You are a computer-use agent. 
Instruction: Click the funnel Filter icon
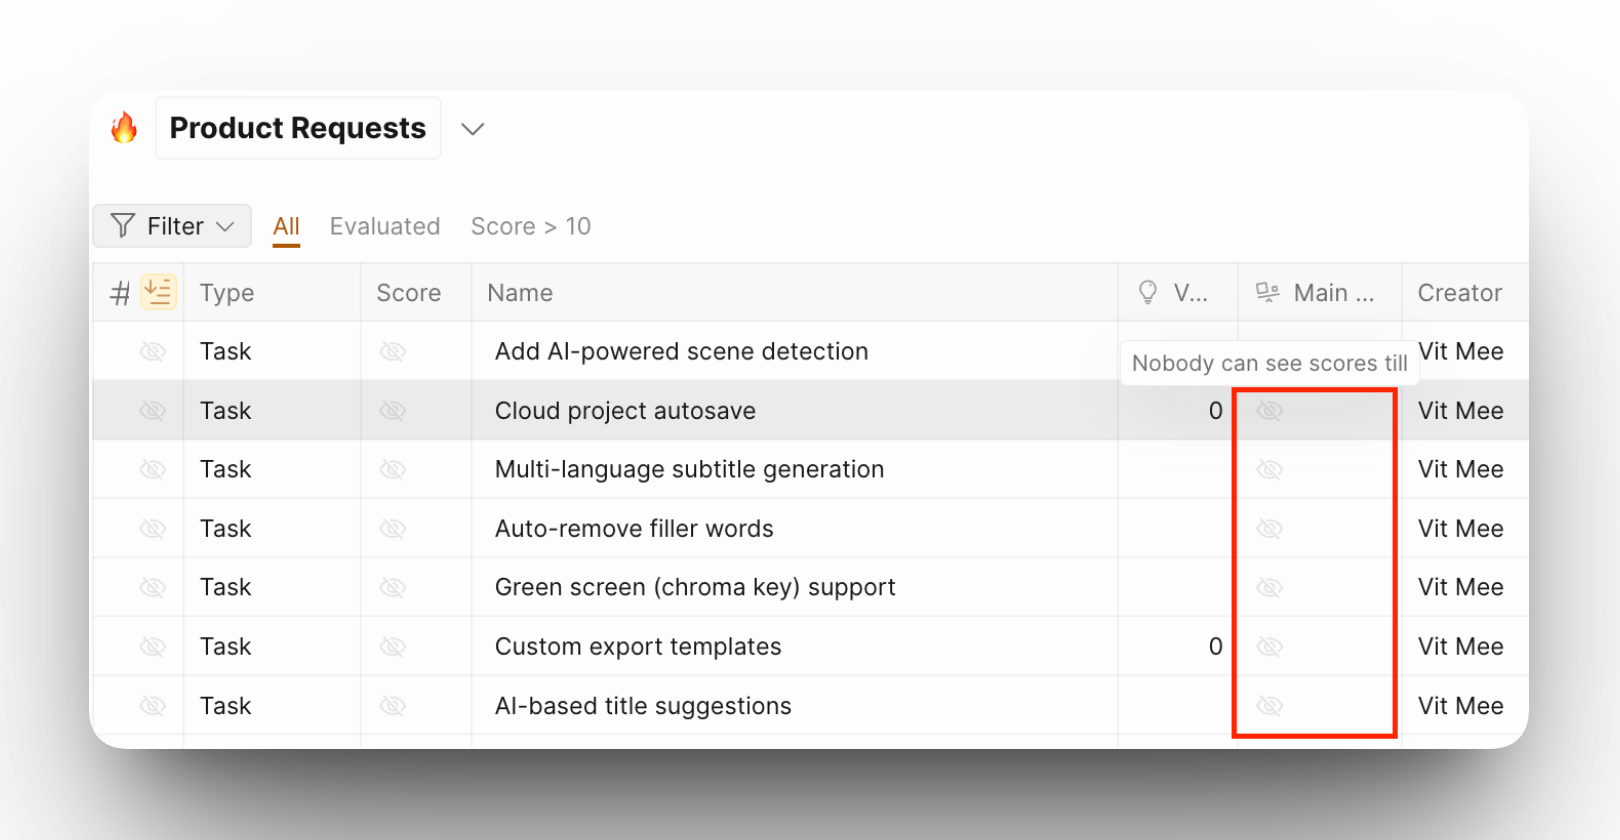click(123, 226)
